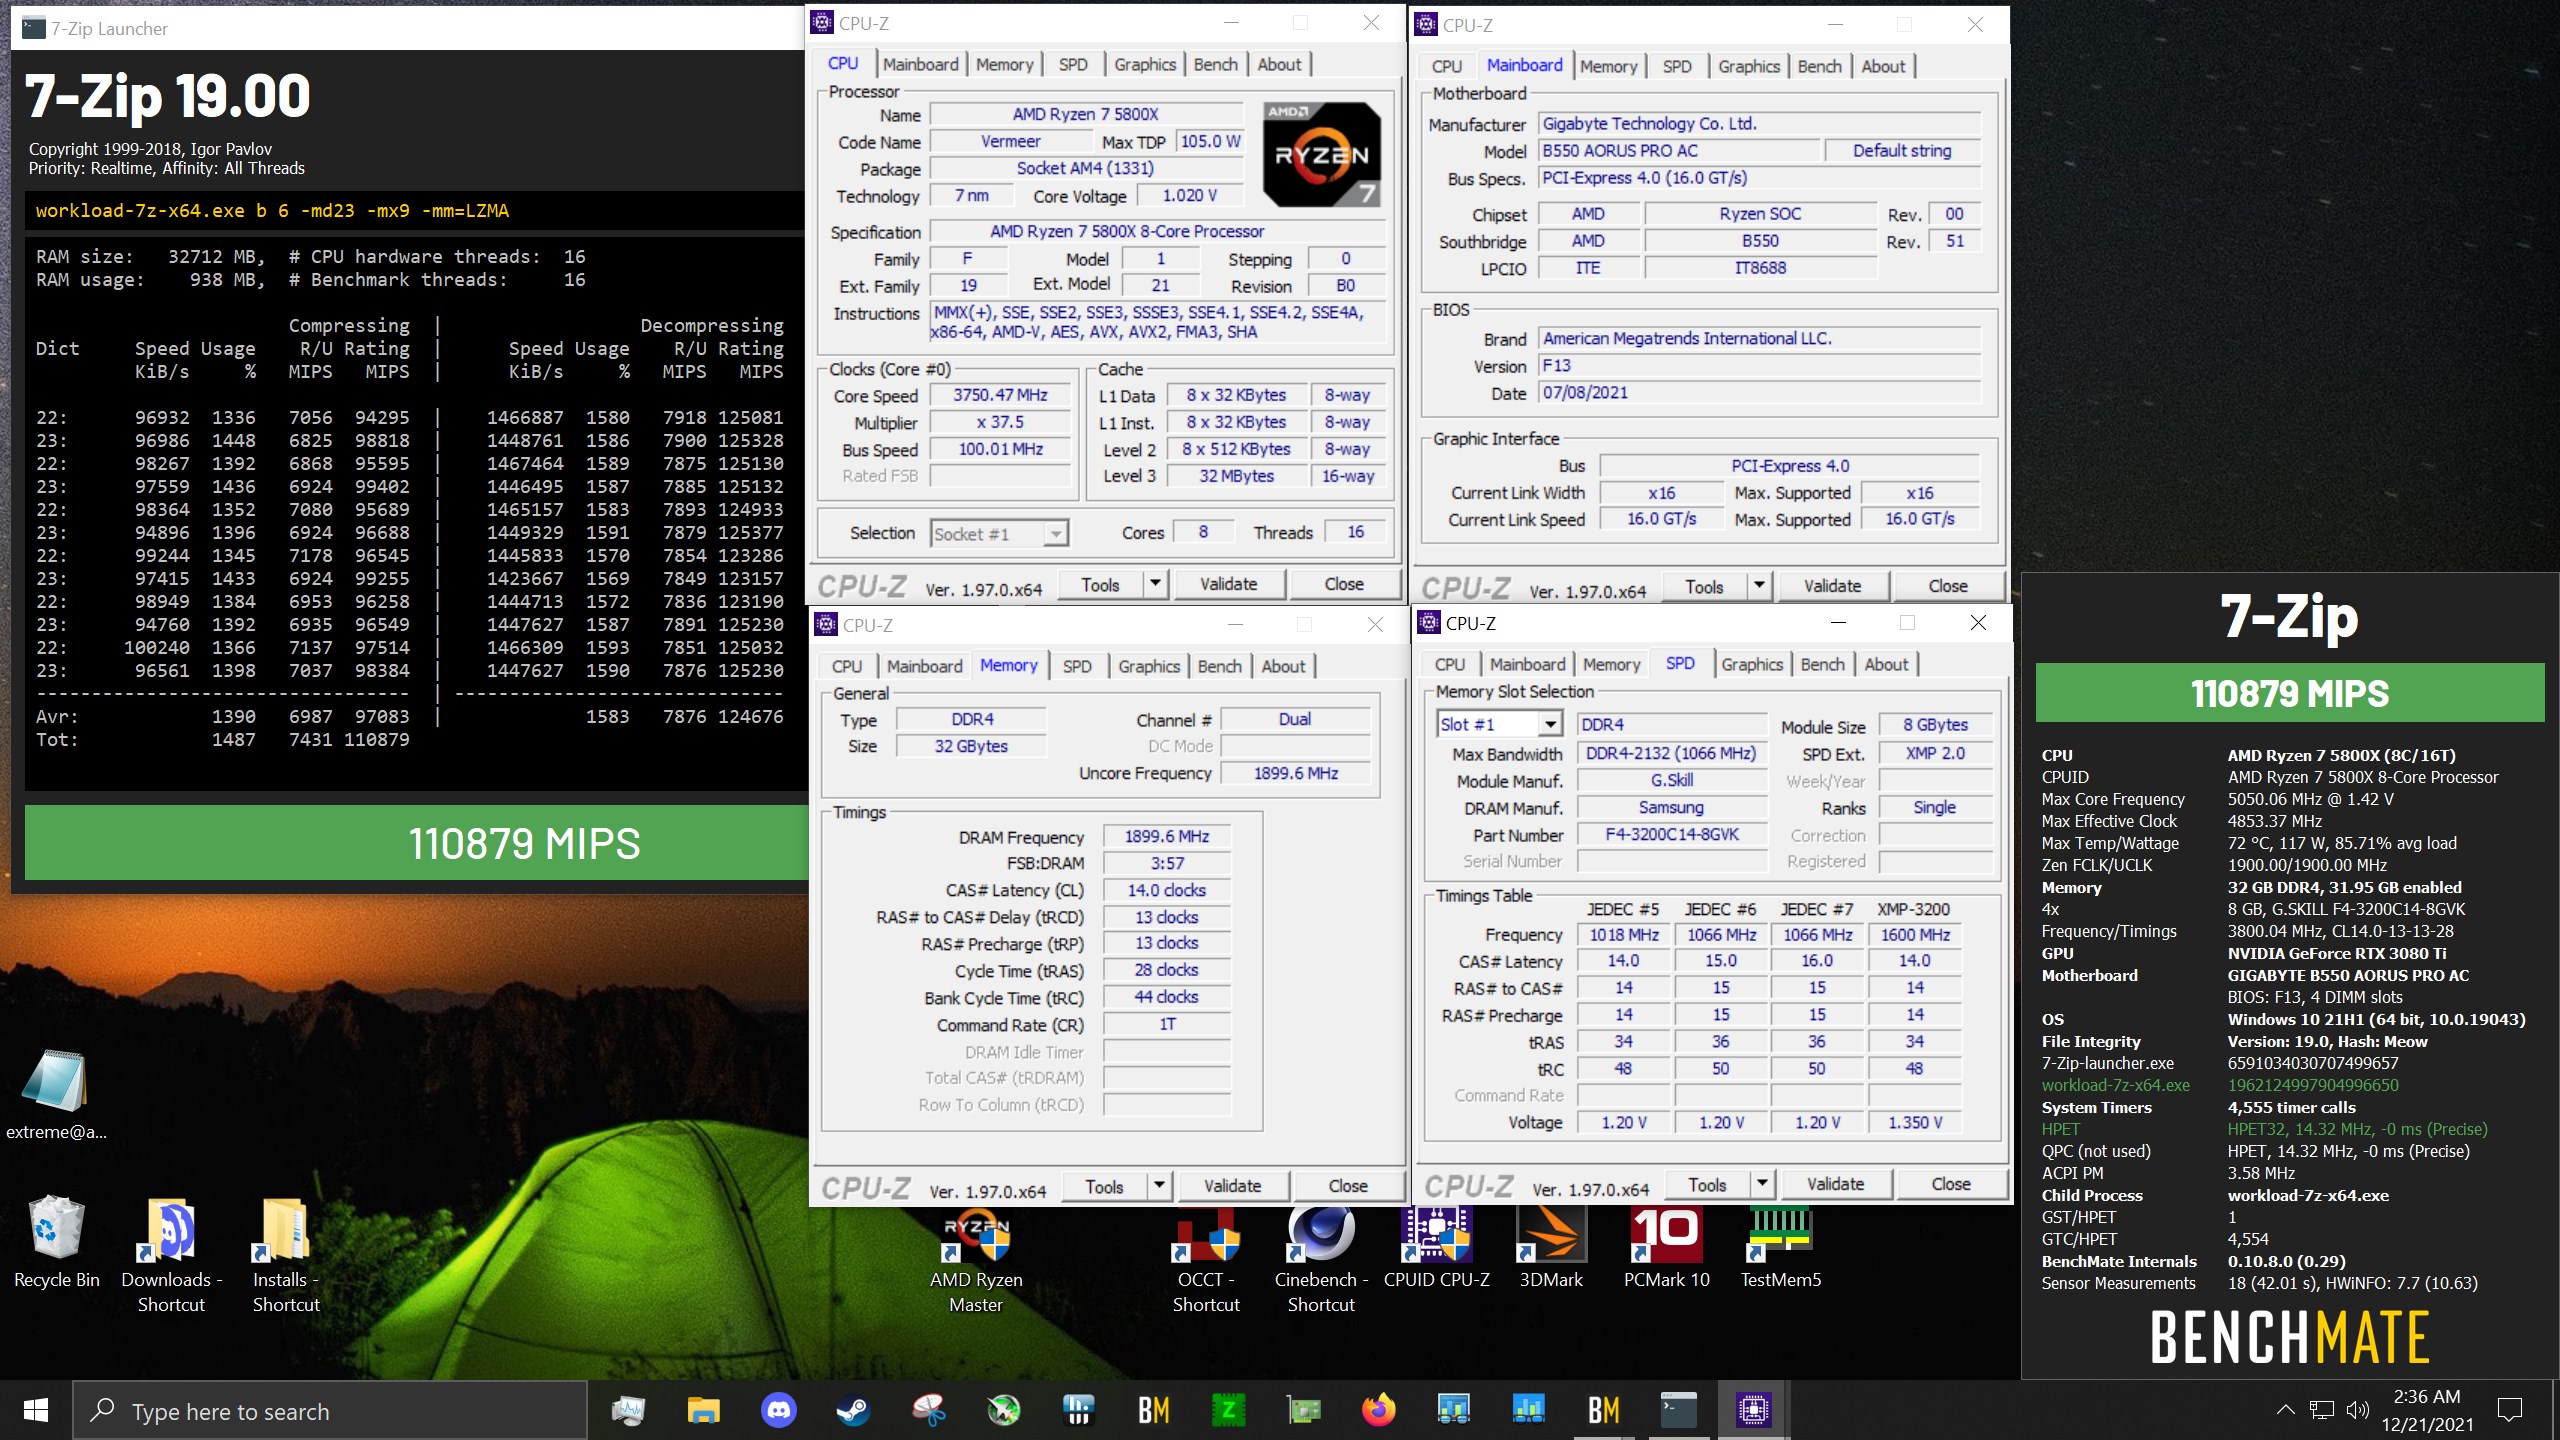2560x1440 pixels.
Task: Click the green workload-7z-x64.exe text in BenchMate panel
Action: [2115, 1085]
